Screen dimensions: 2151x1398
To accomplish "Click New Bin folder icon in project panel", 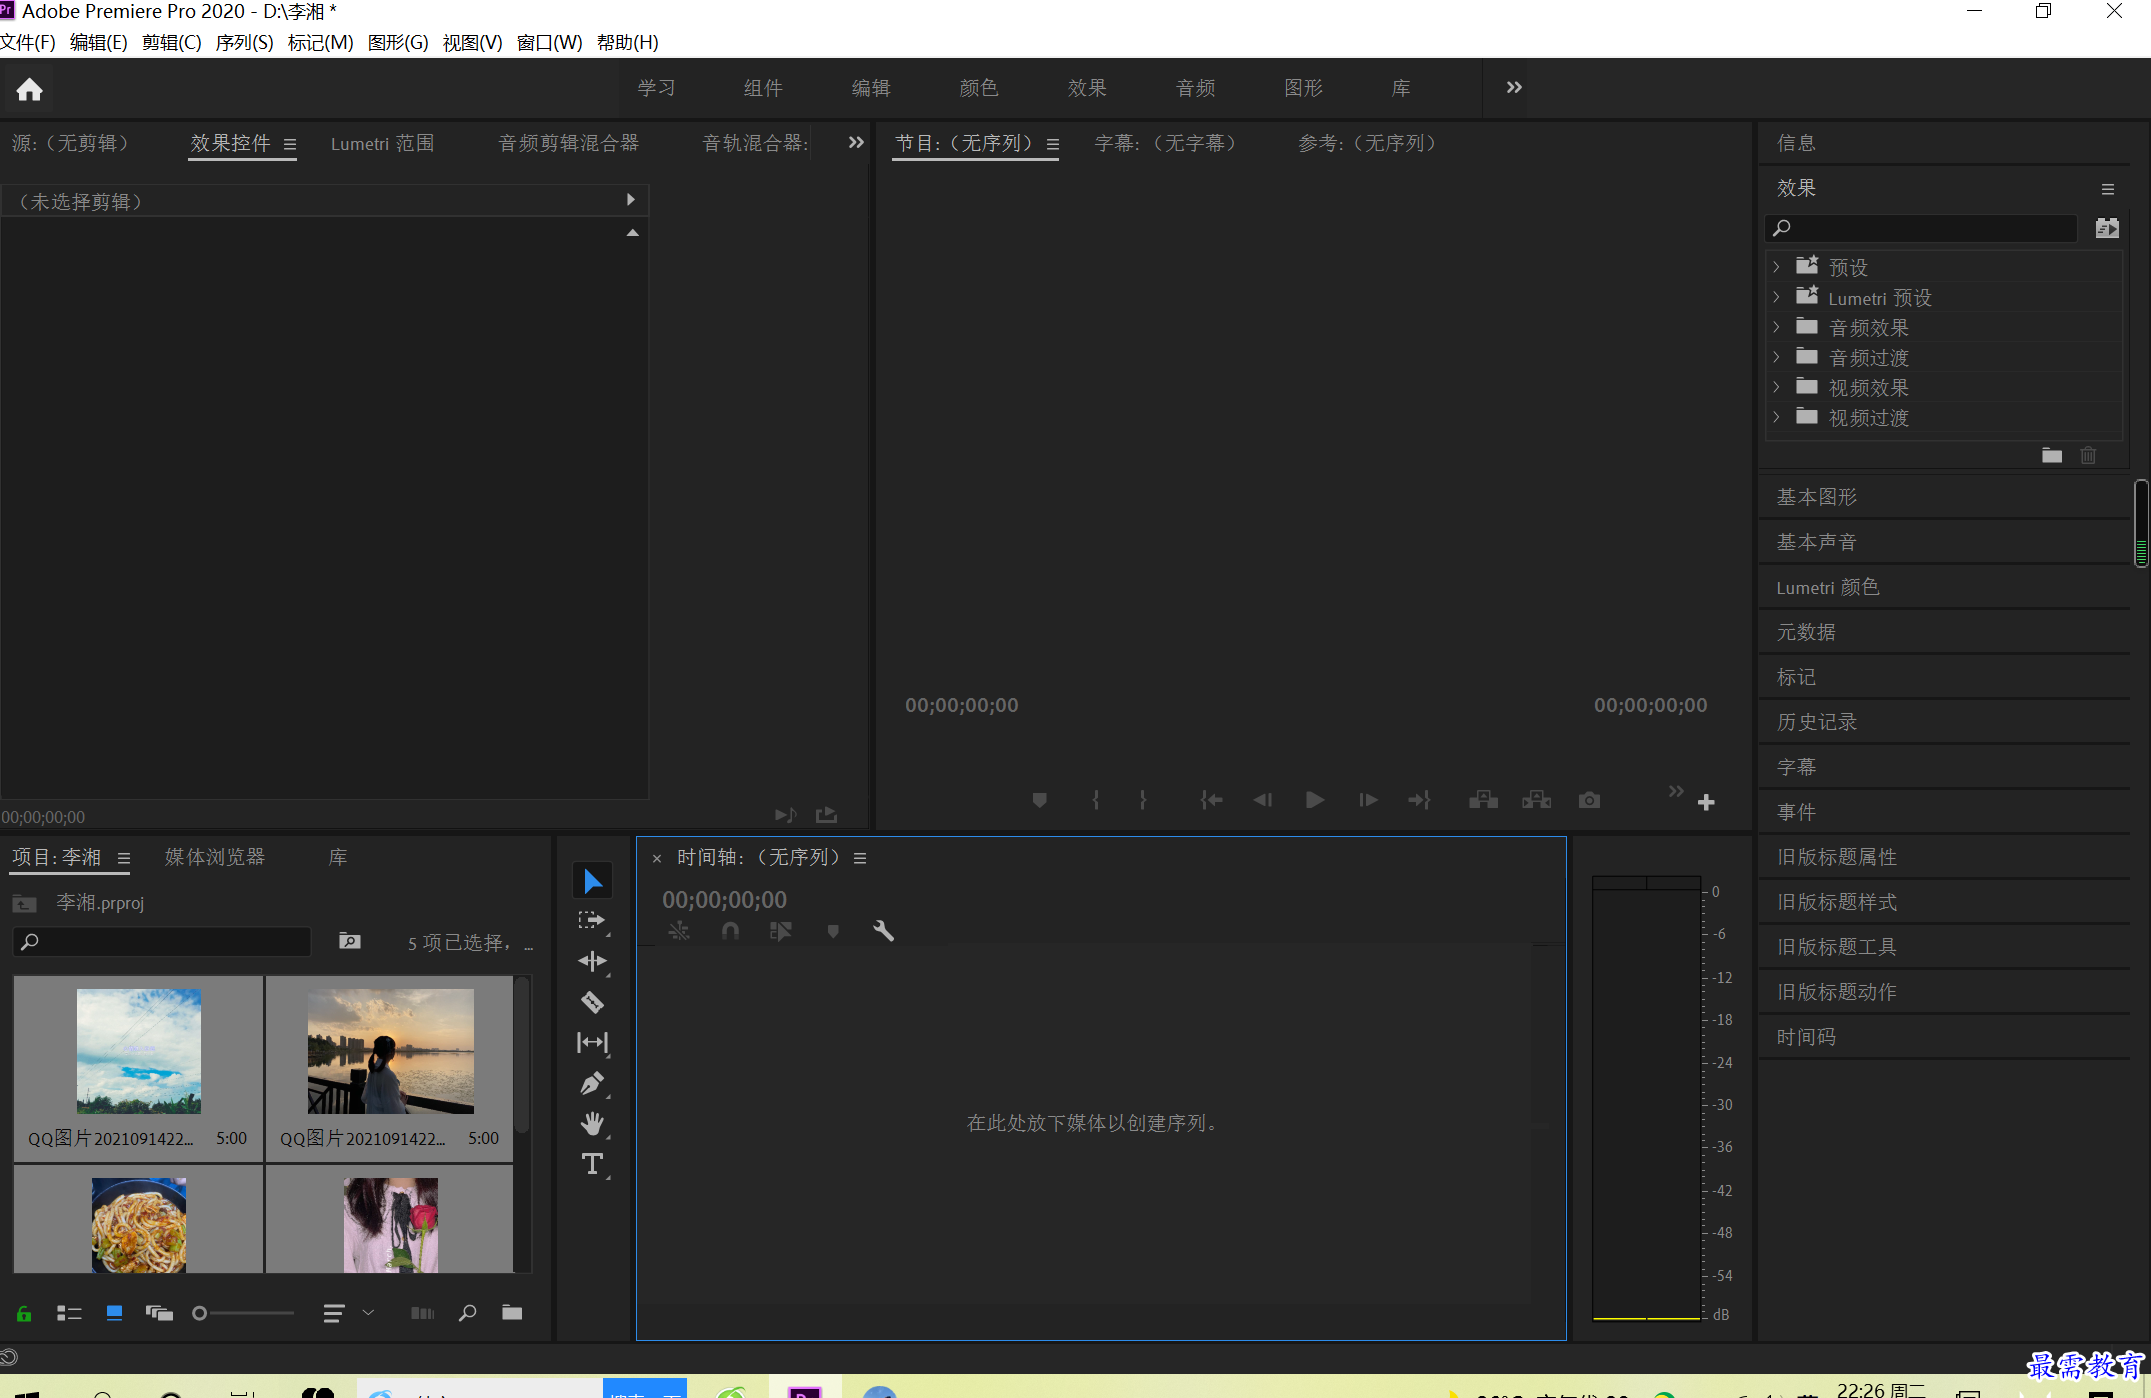I will point(512,1313).
